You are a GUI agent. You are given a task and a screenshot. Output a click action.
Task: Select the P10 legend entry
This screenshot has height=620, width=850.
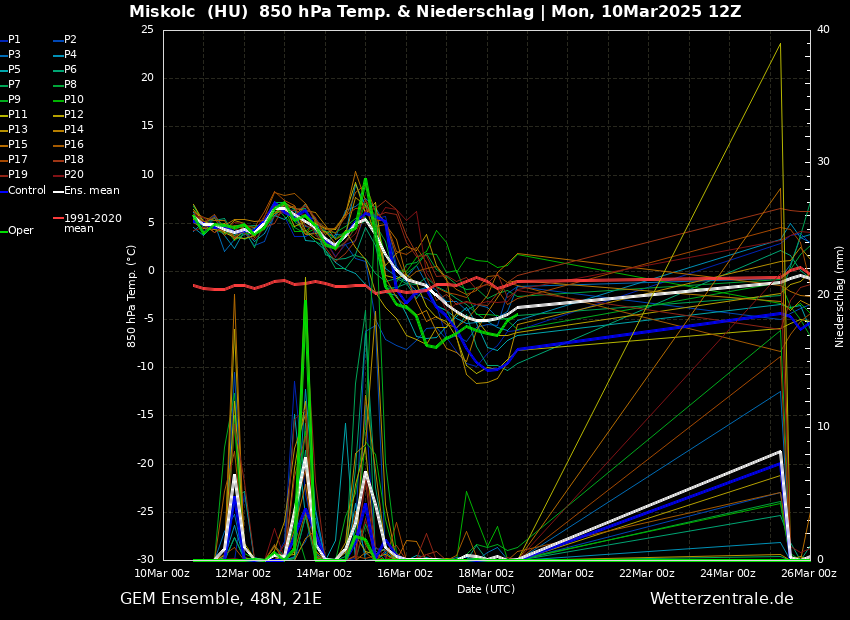74,100
